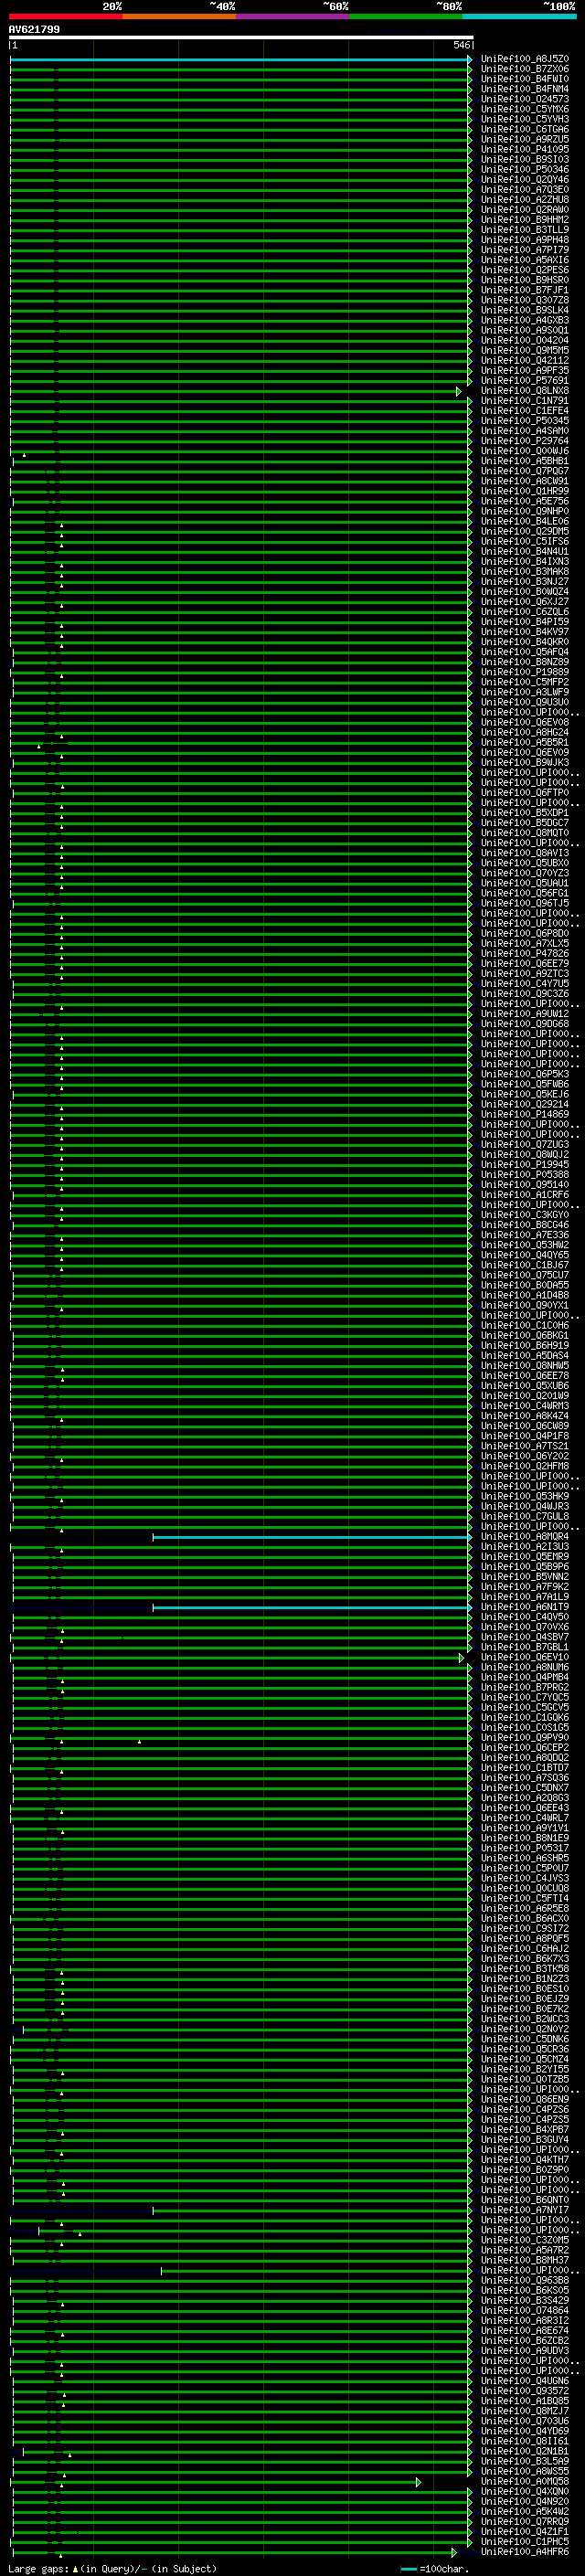585x2576 pixels.
Task: Select the UniRef100_A9UDV3 hit label
Action: click(x=525, y=2351)
